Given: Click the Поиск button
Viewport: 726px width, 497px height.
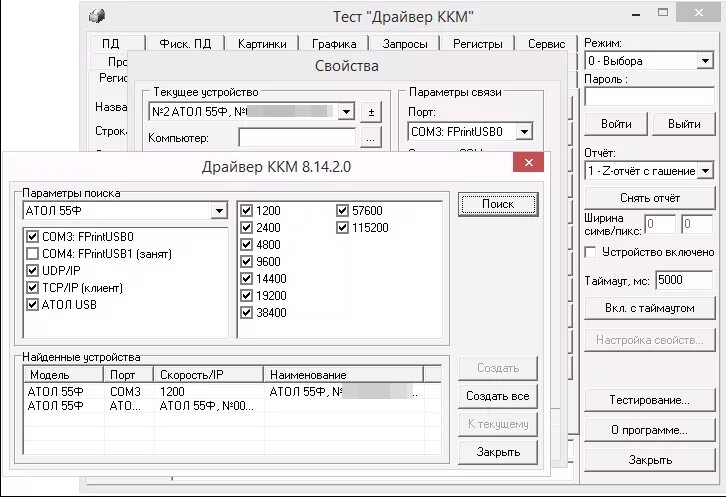Looking at the screenshot, I should pos(498,204).
